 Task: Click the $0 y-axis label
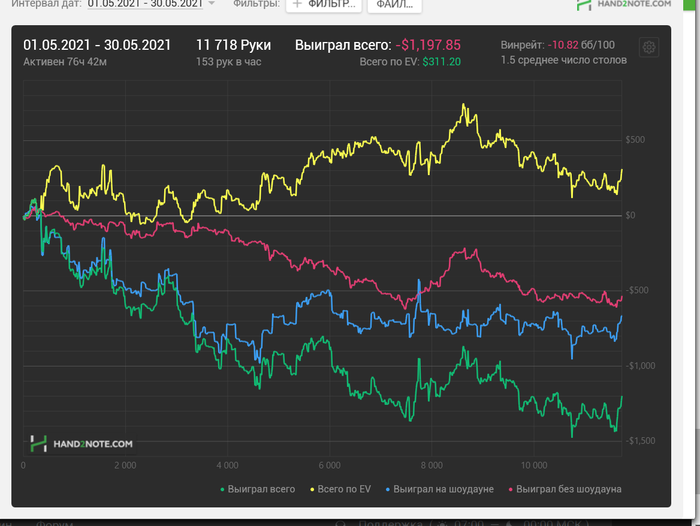pyautogui.click(x=630, y=215)
